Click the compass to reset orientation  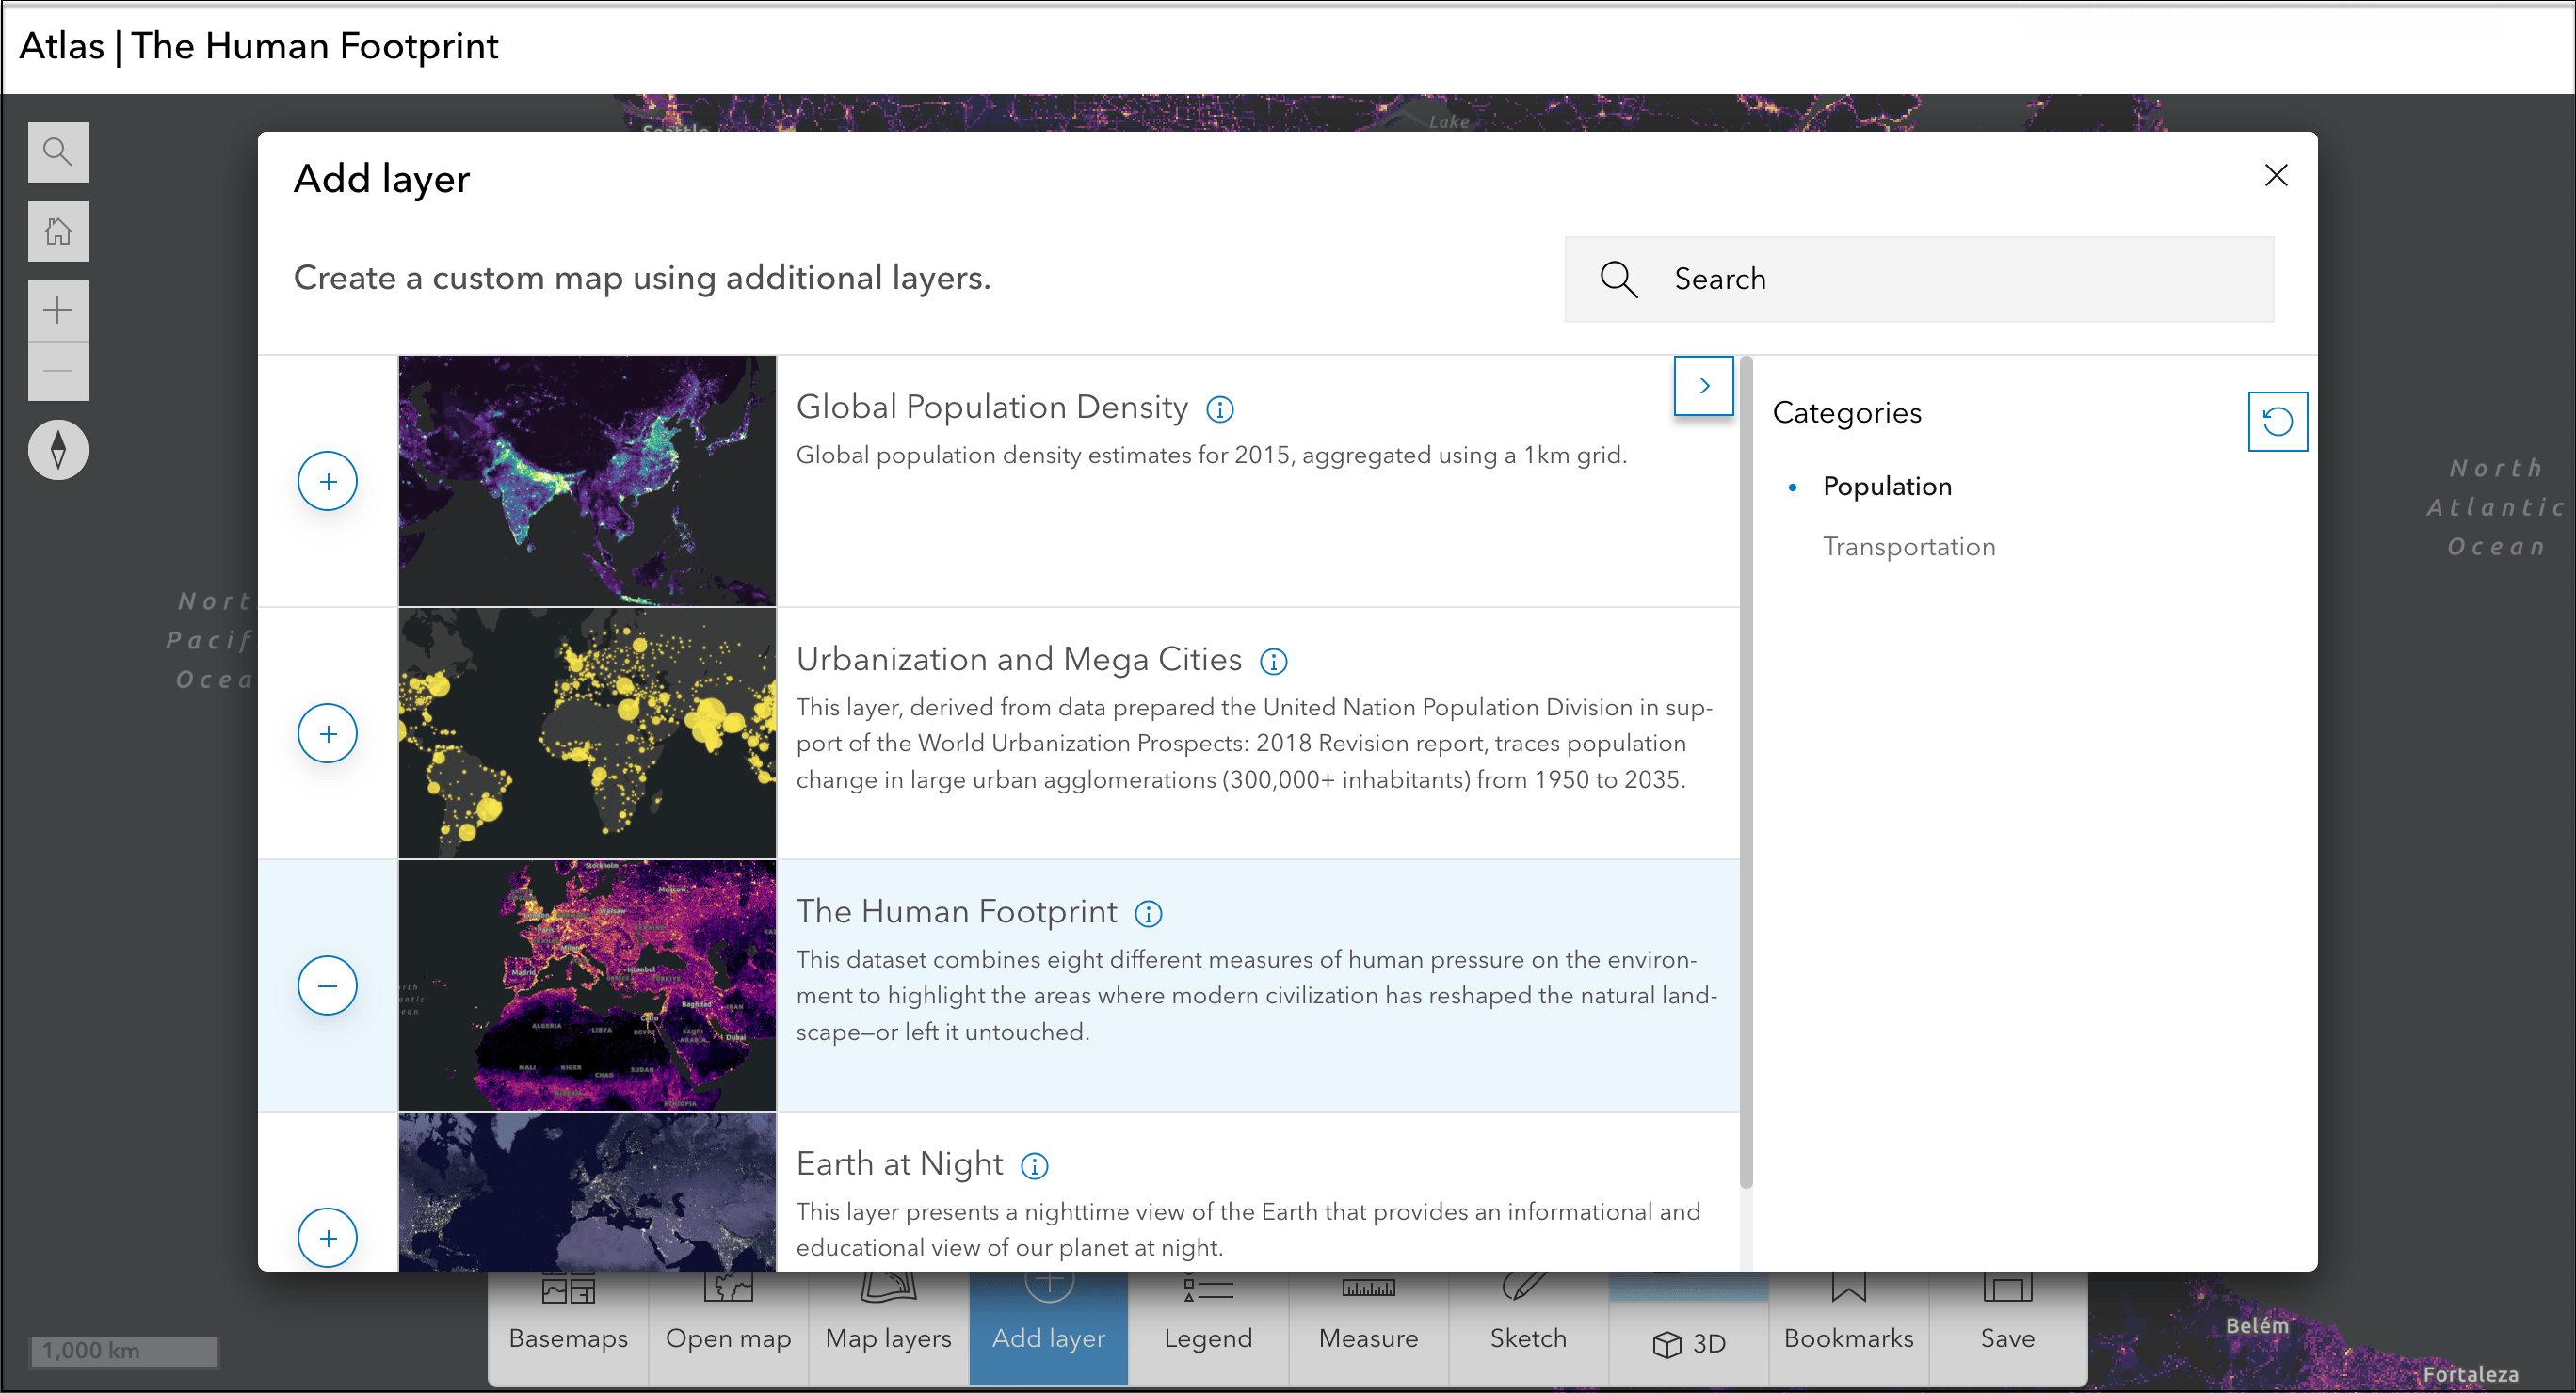(58, 449)
